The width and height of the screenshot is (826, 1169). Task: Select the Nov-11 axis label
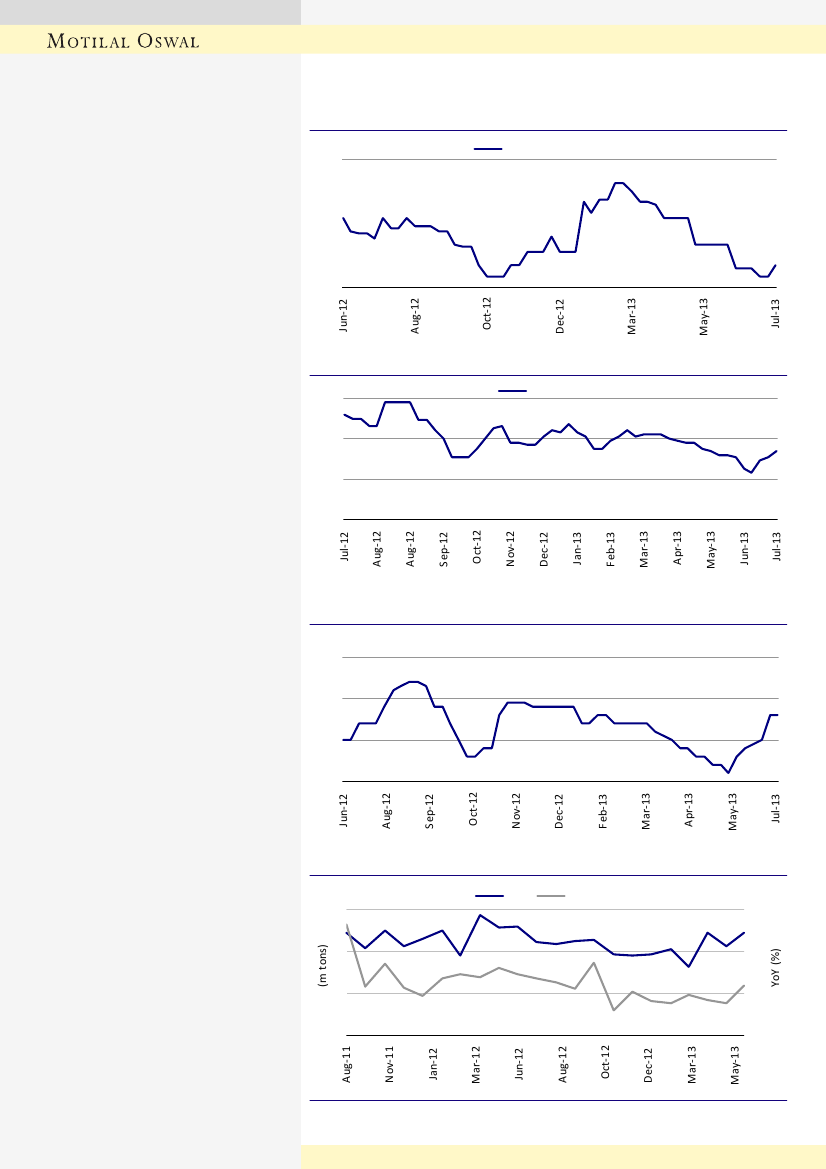391,1064
